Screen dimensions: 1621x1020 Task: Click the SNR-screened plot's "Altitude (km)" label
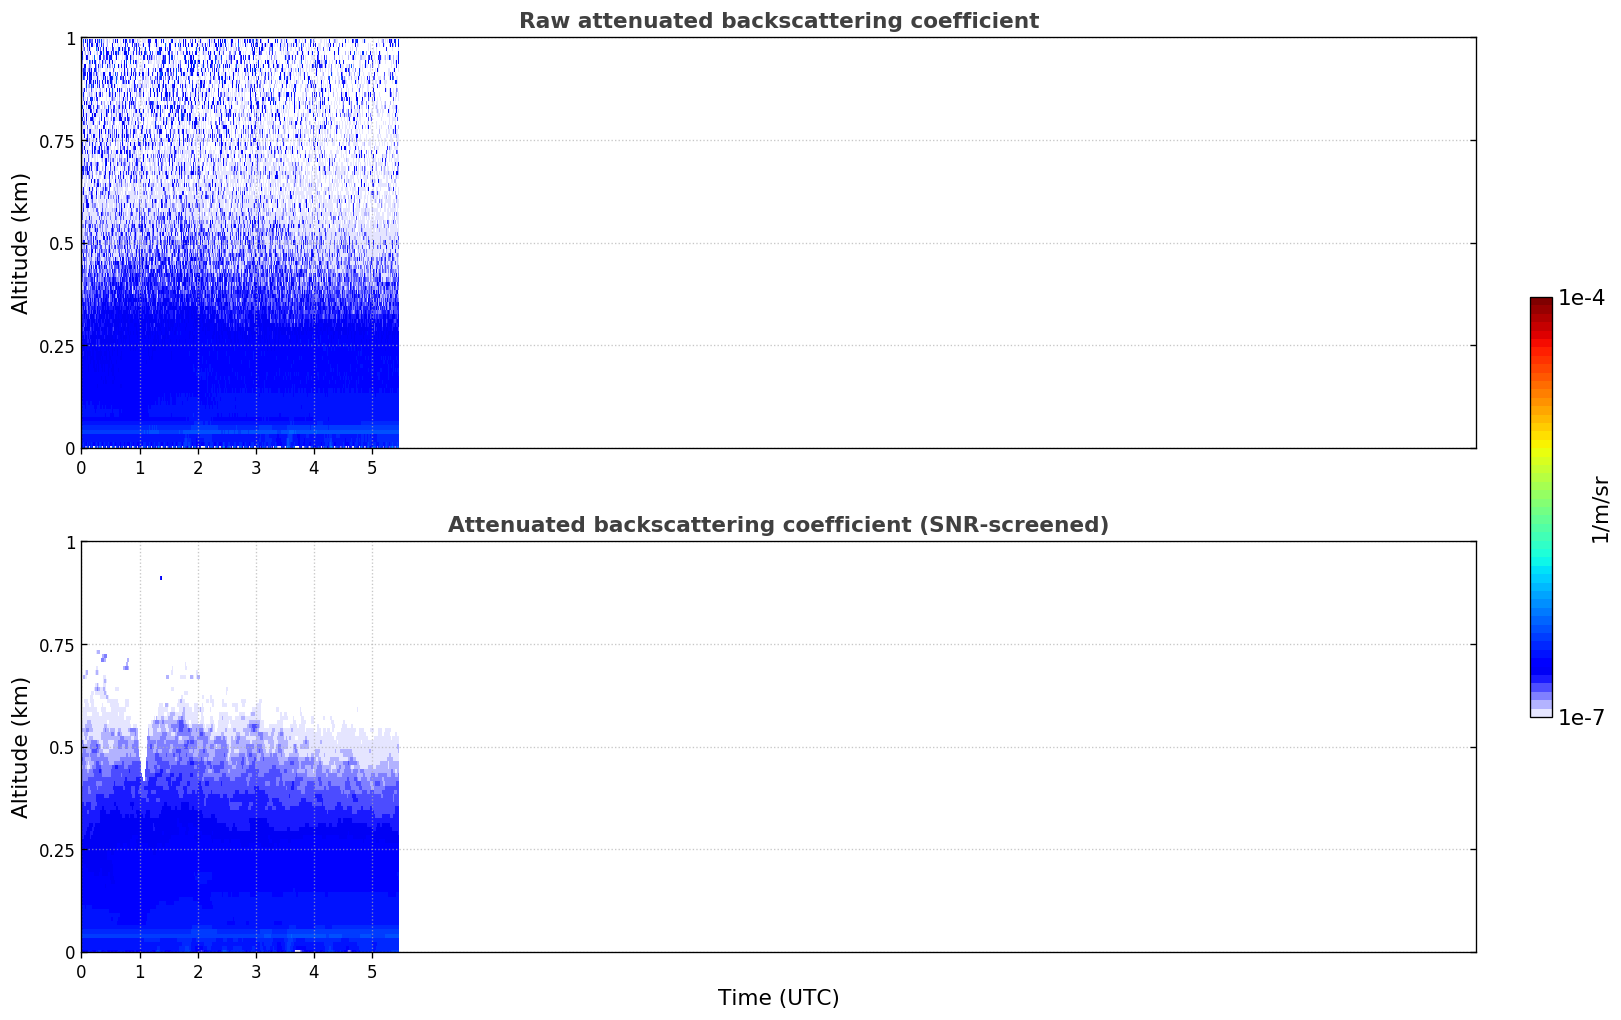click(x=21, y=747)
